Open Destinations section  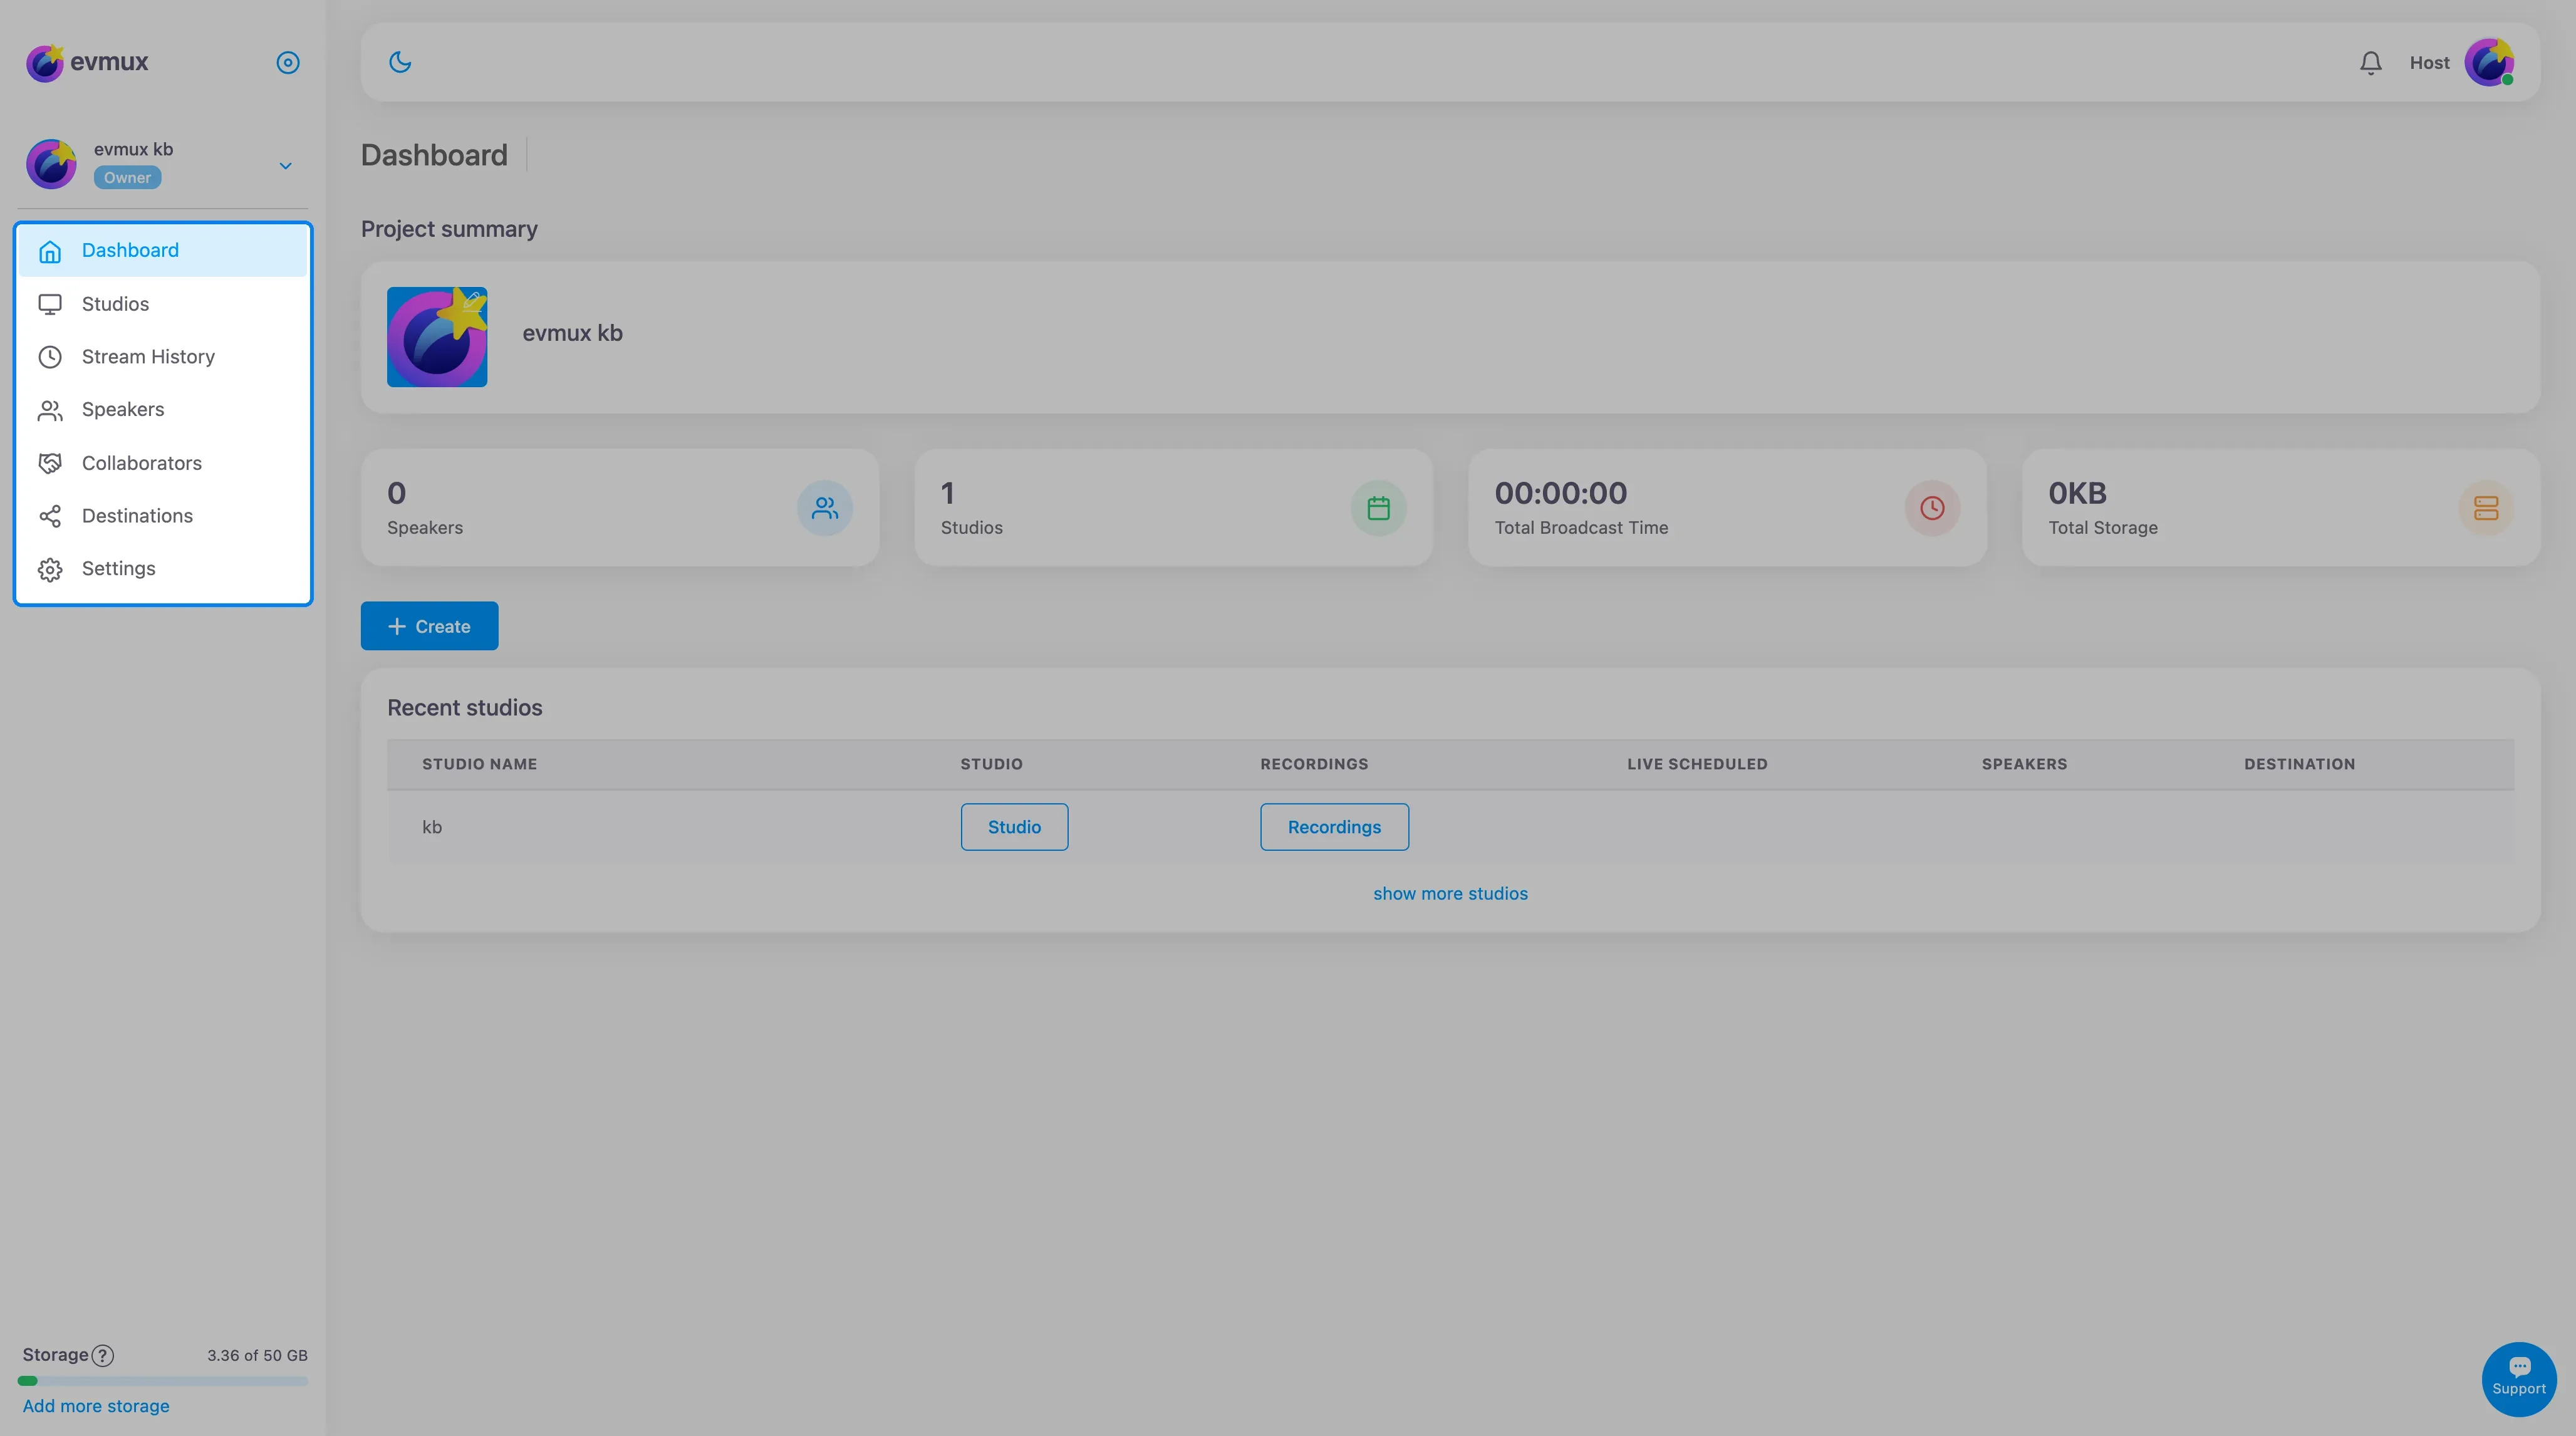tap(163, 516)
